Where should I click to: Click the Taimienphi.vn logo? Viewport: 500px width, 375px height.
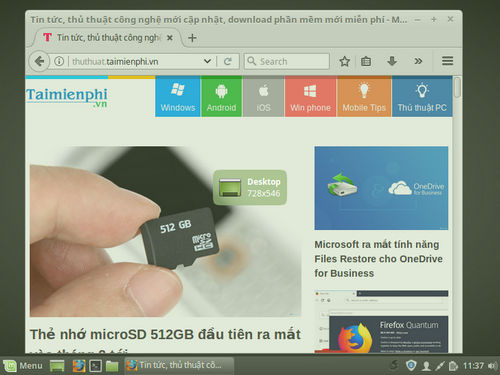click(67, 98)
